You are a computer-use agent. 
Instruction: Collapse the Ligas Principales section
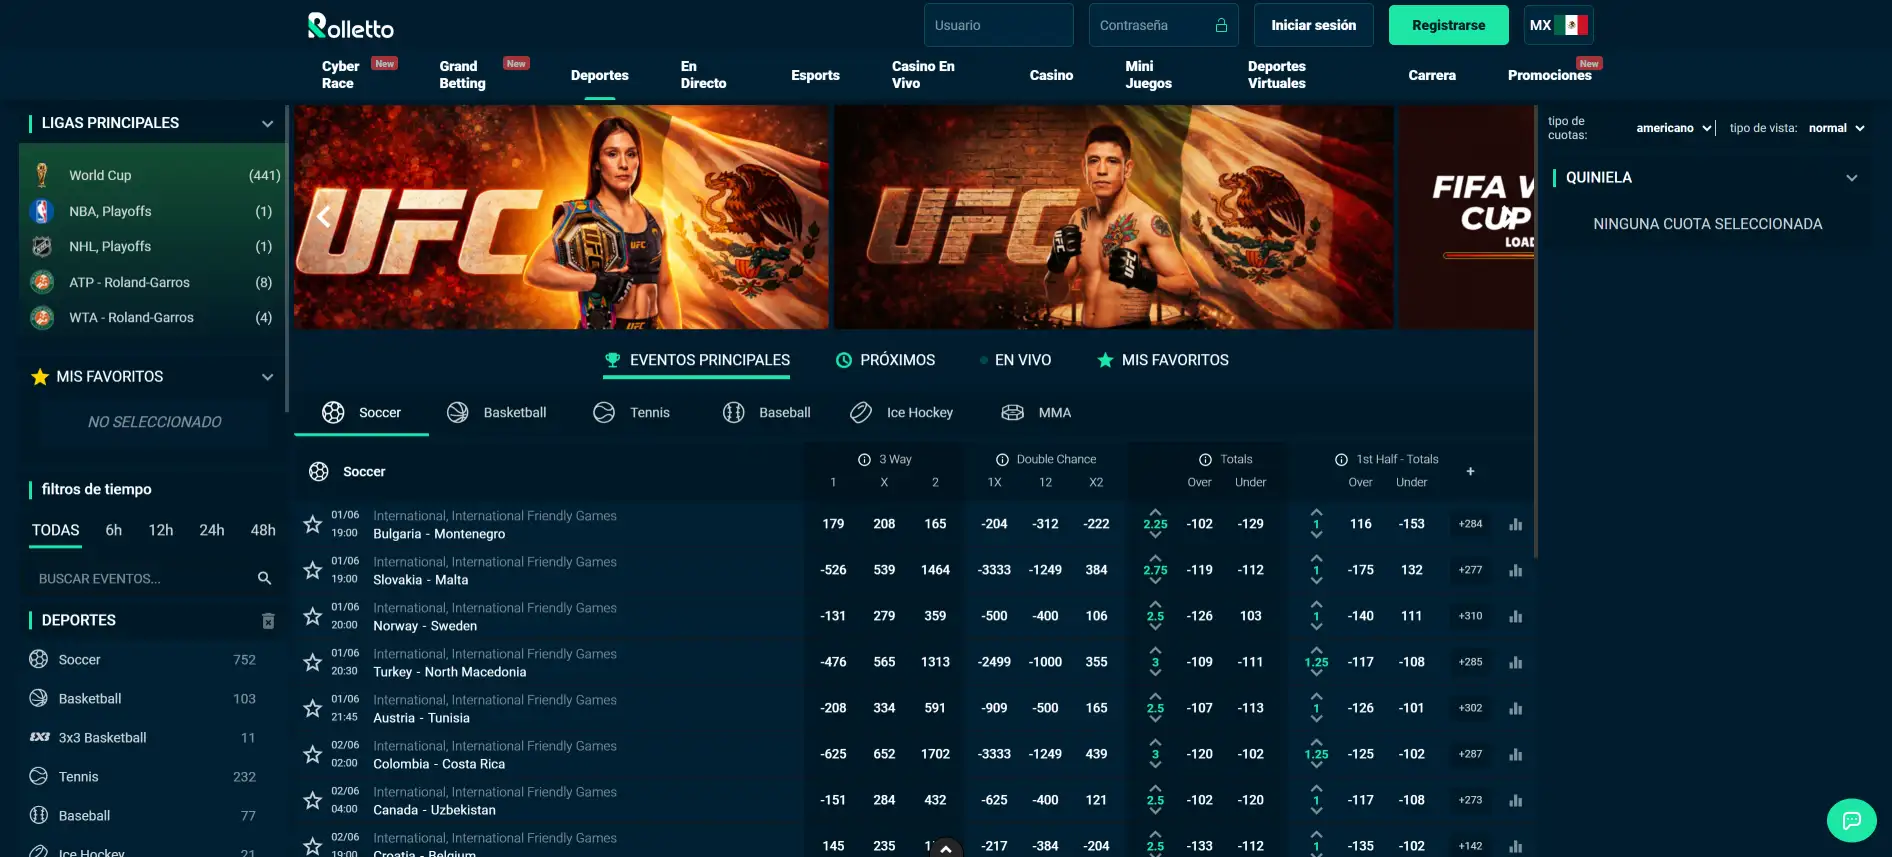click(267, 124)
